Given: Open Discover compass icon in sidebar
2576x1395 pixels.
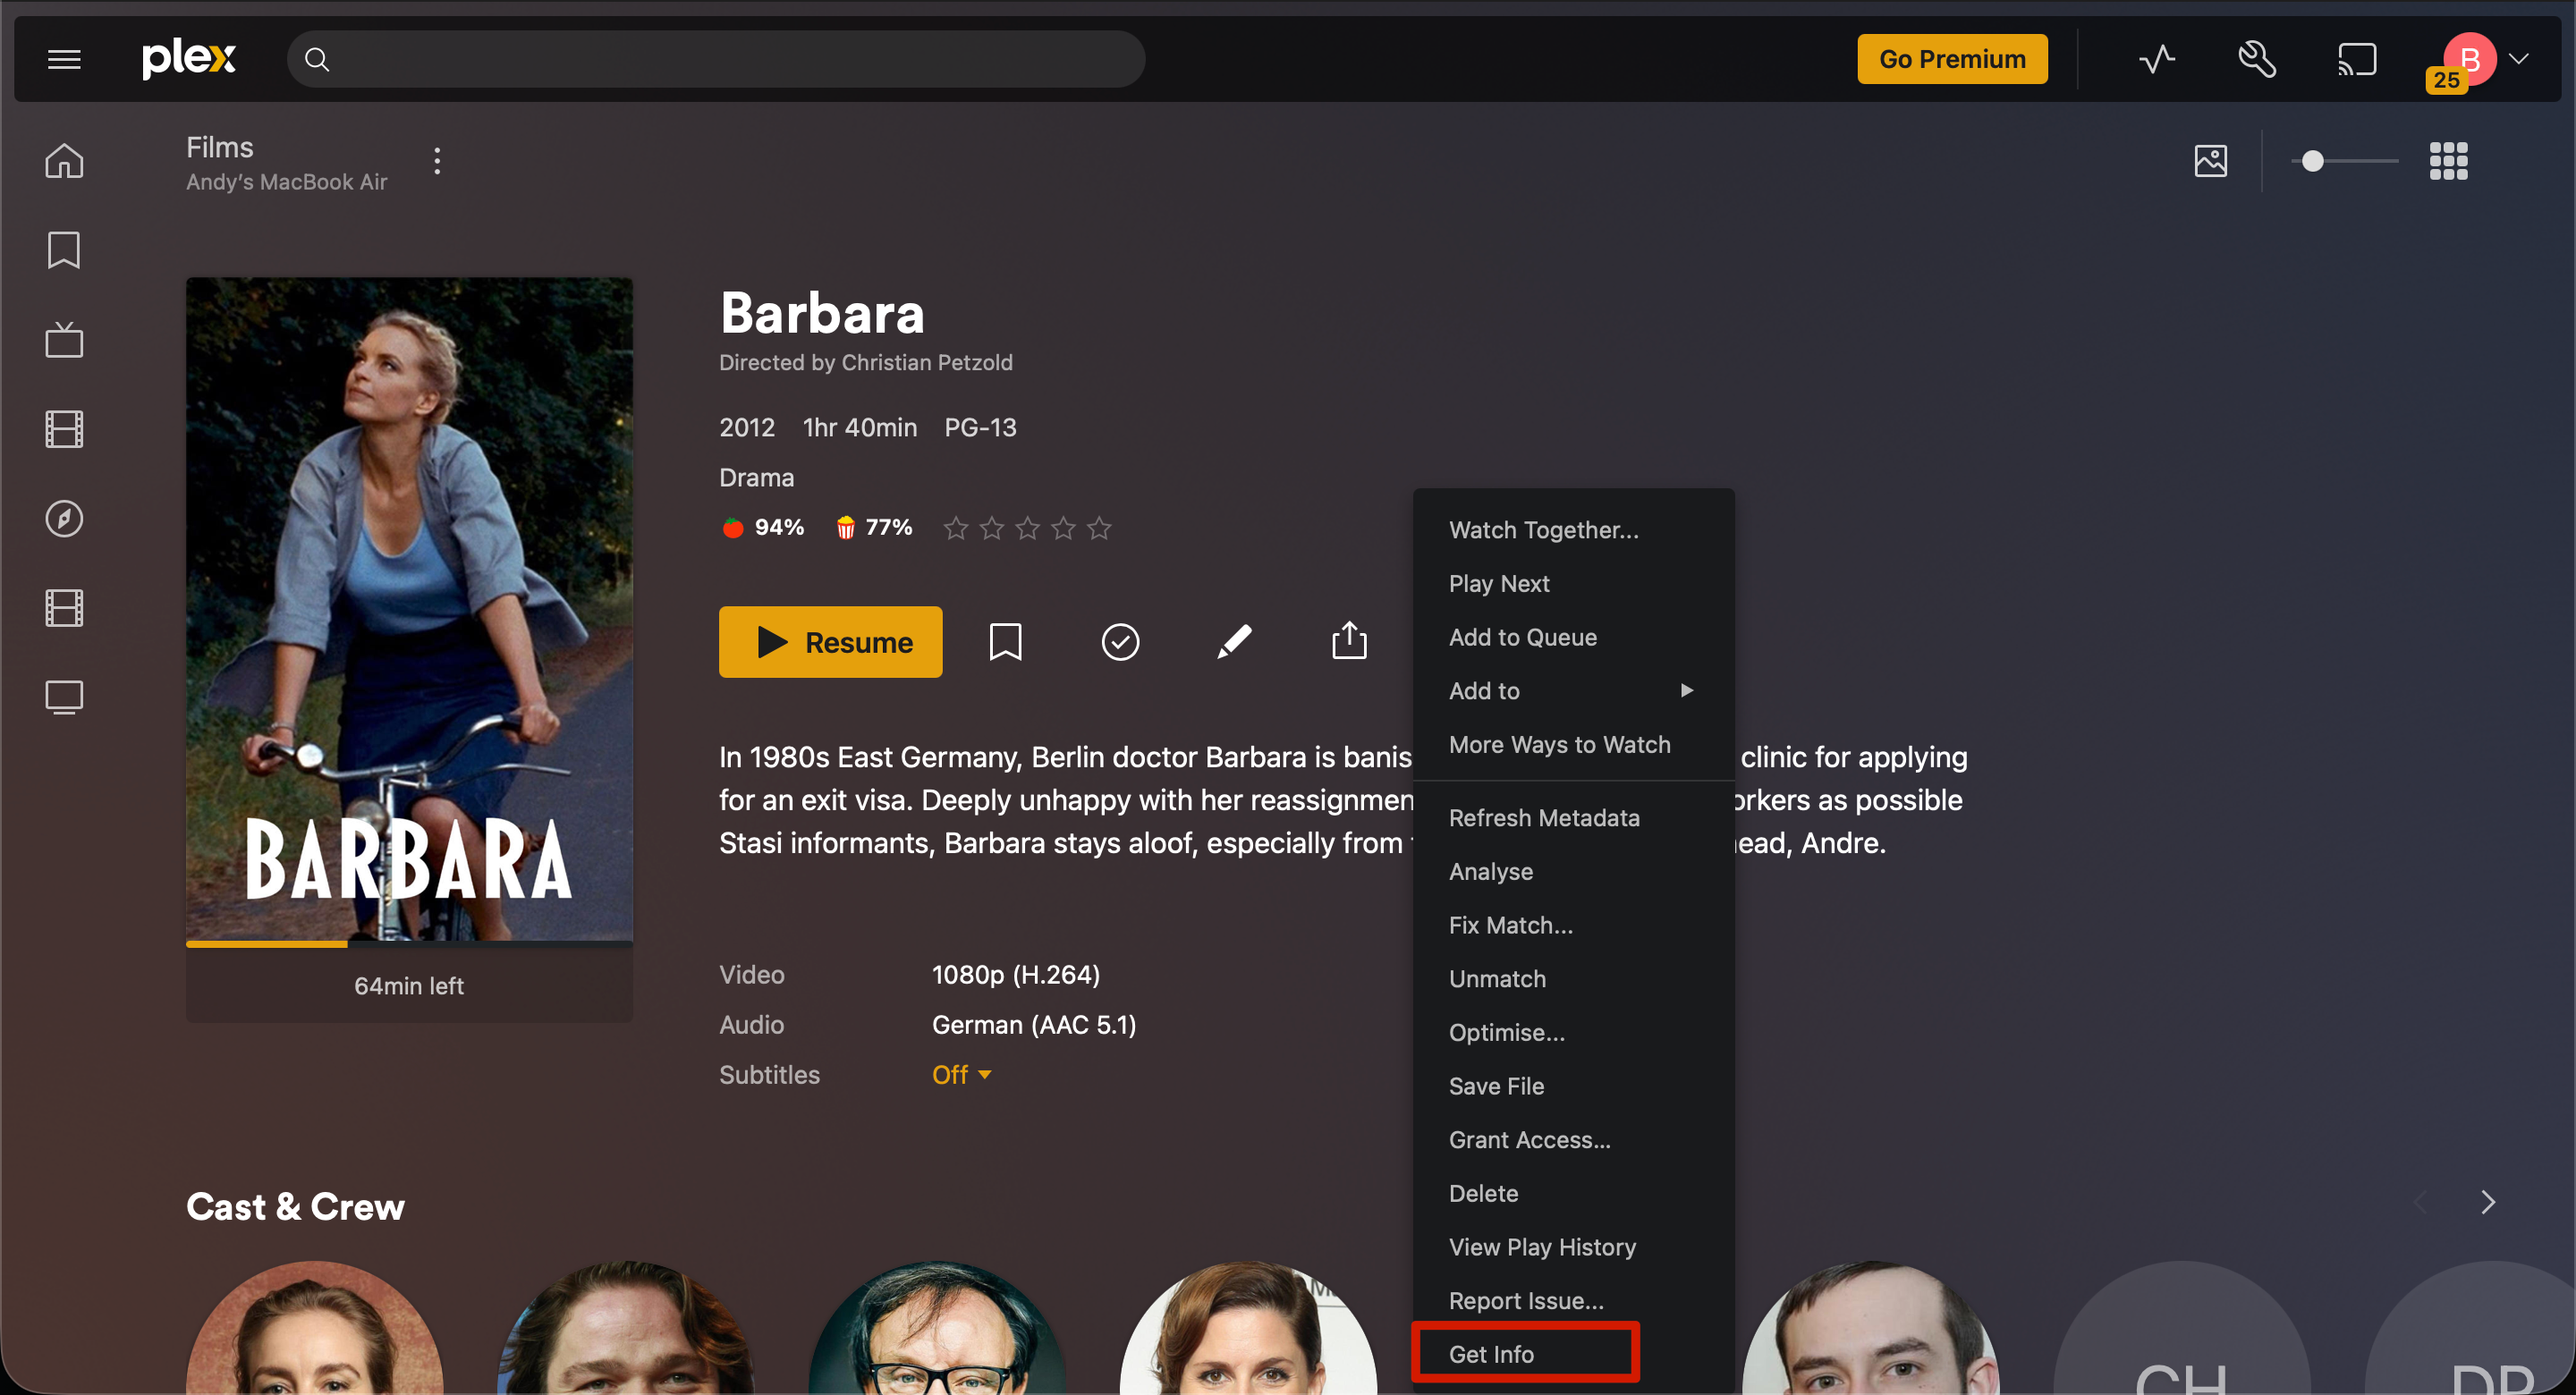Looking at the screenshot, I should [x=64, y=518].
